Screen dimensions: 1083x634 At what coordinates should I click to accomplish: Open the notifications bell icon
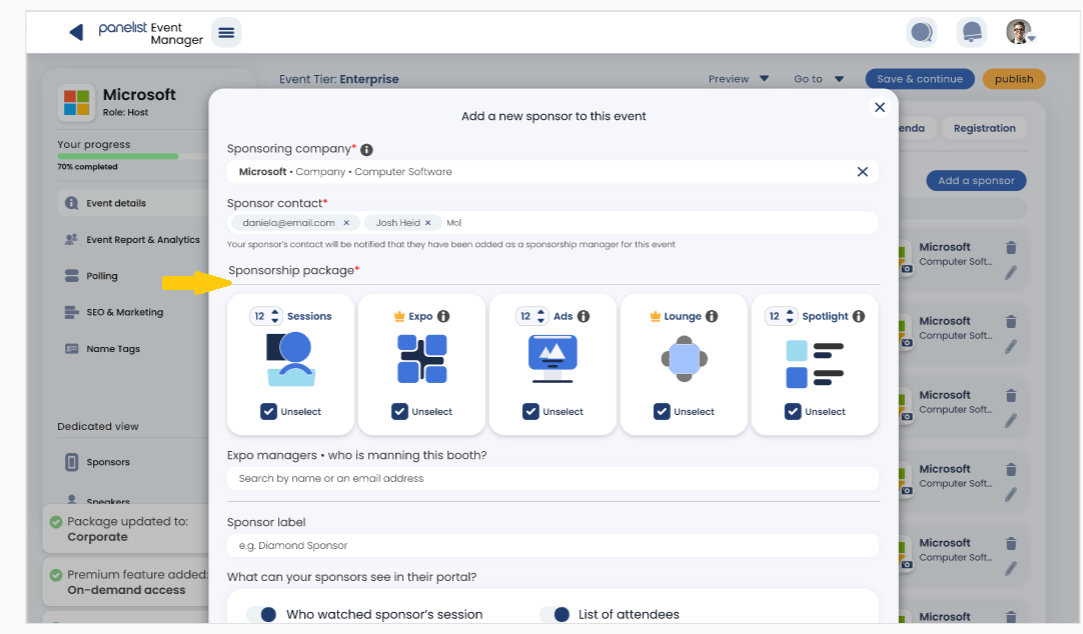(971, 32)
